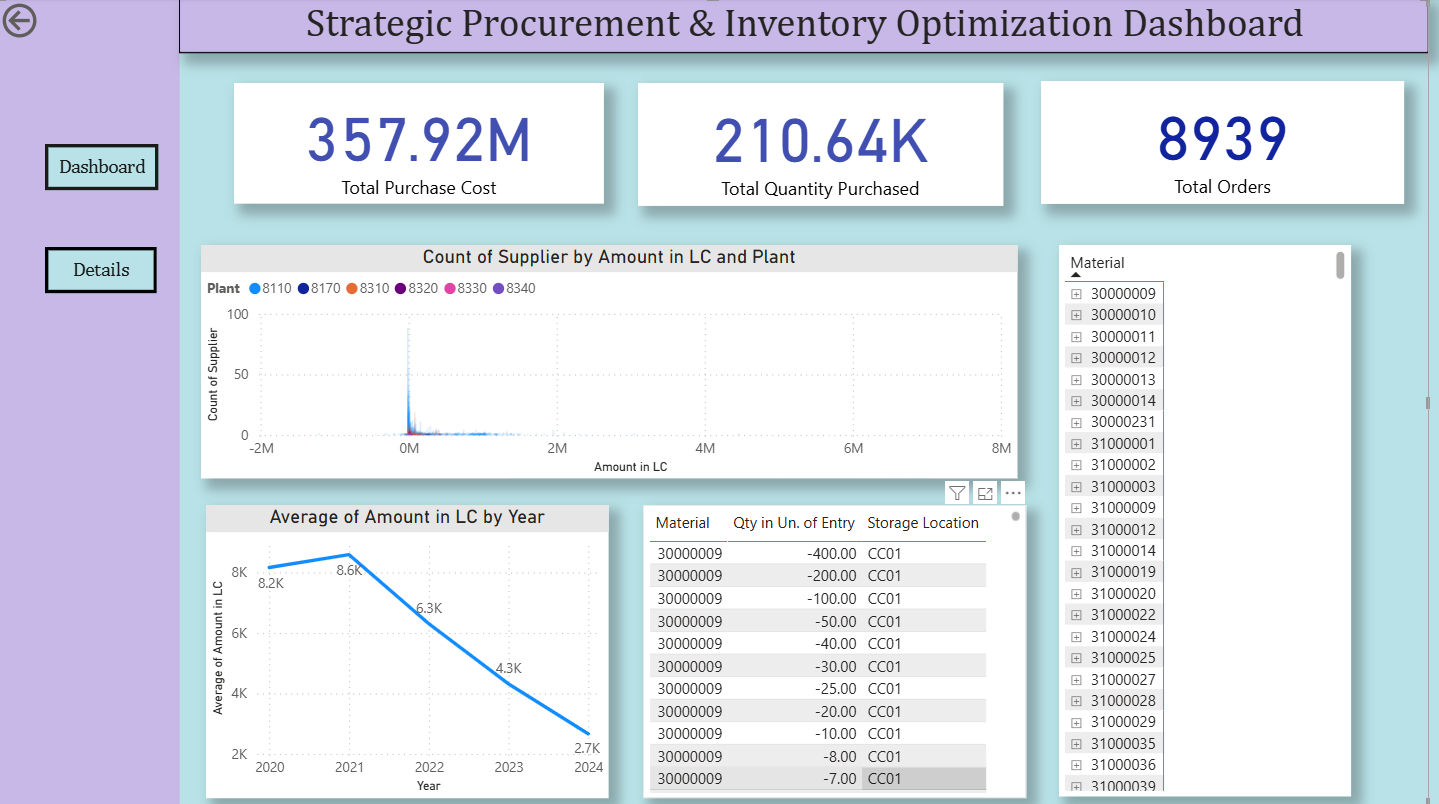Screen dimensions: 1439x804
Task: Expand material 30000013 row
Action: pyautogui.click(x=1077, y=380)
